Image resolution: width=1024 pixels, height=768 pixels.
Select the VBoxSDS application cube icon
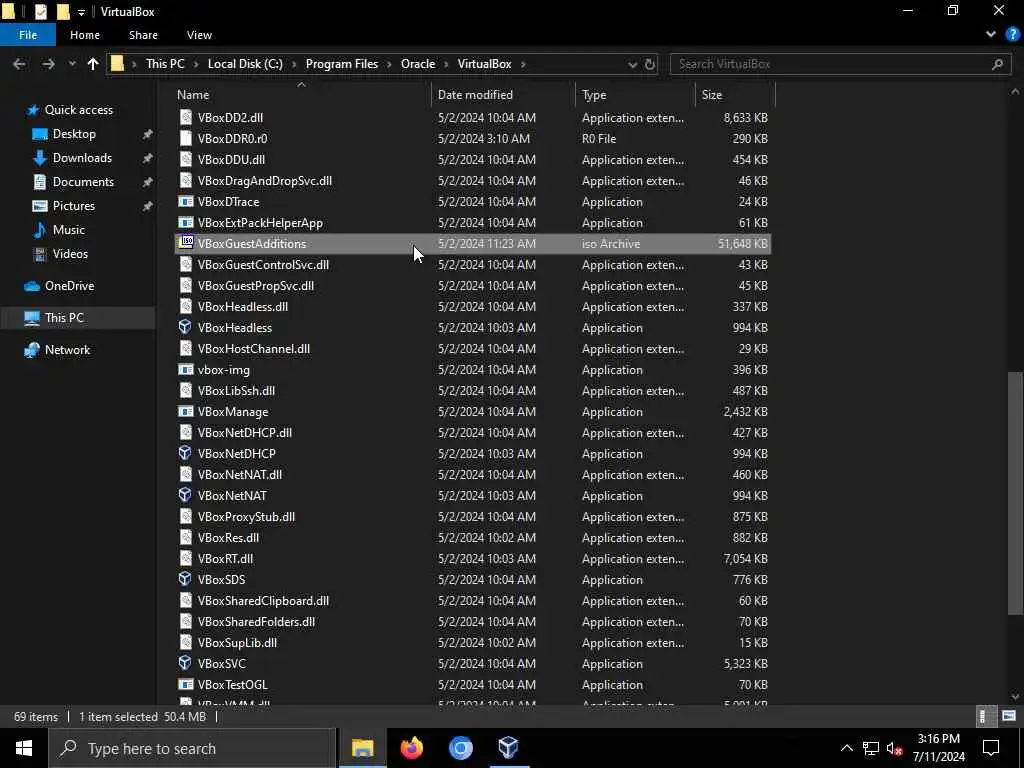[x=185, y=579]
